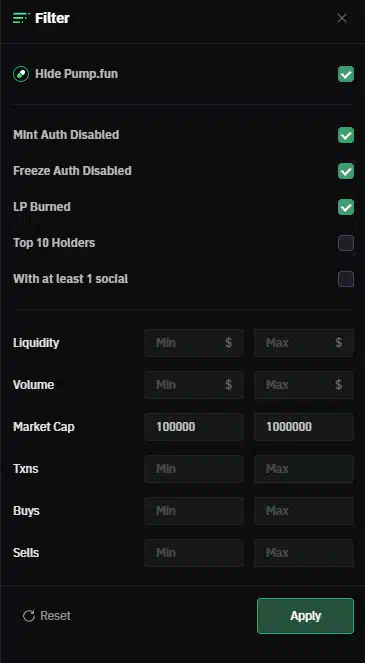Image resolution: width=365 pixels, height=663 pixels.
Task: Check With at least 1 social
Action: (346, 279)
